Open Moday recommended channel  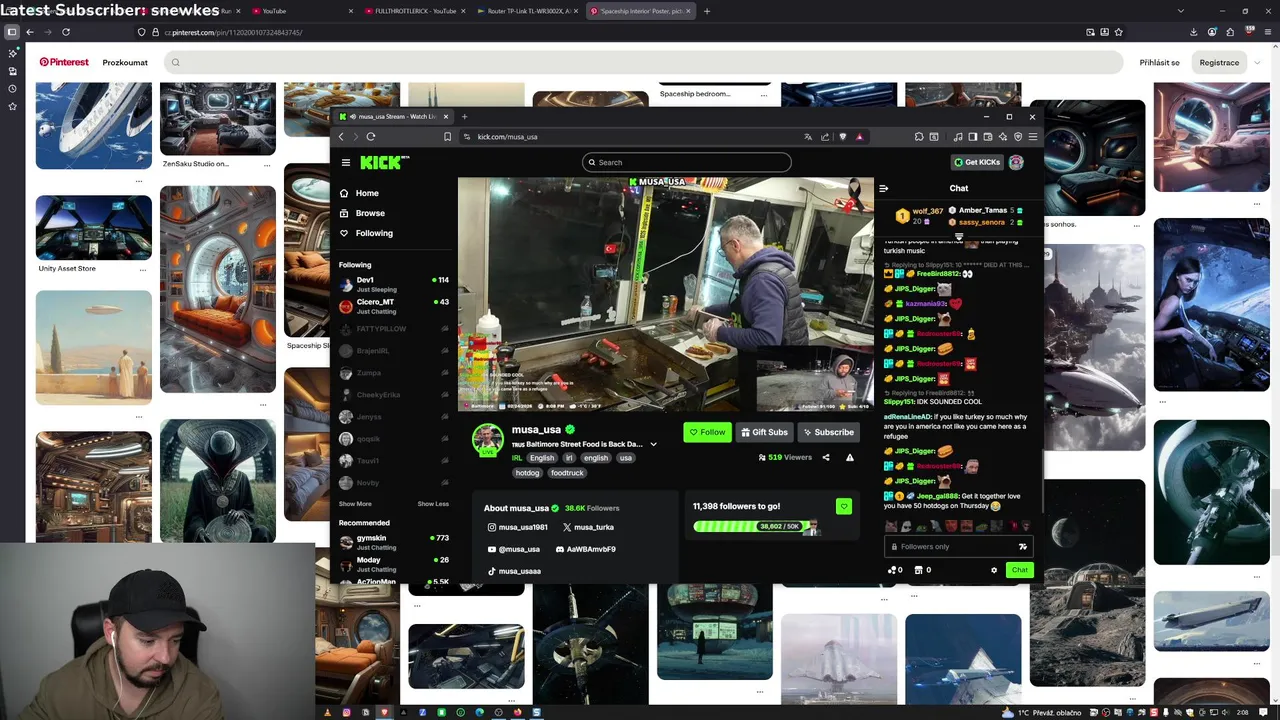tap(394, 564)
